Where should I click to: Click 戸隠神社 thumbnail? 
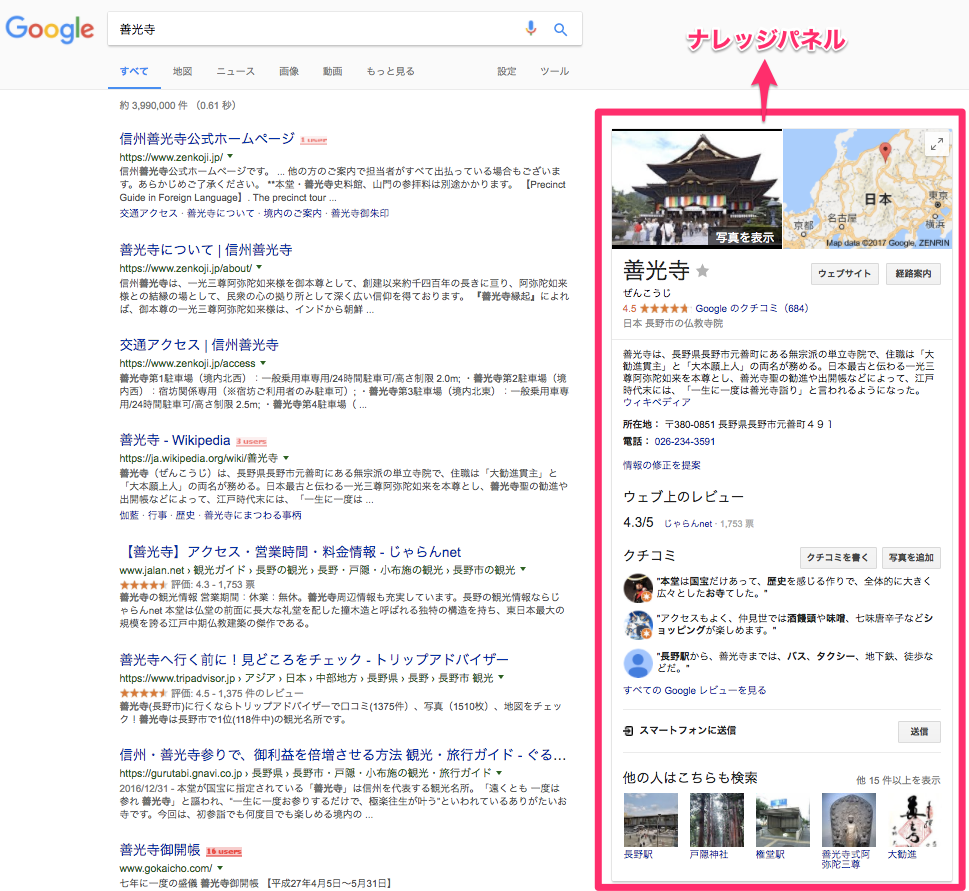click(716, 820)
